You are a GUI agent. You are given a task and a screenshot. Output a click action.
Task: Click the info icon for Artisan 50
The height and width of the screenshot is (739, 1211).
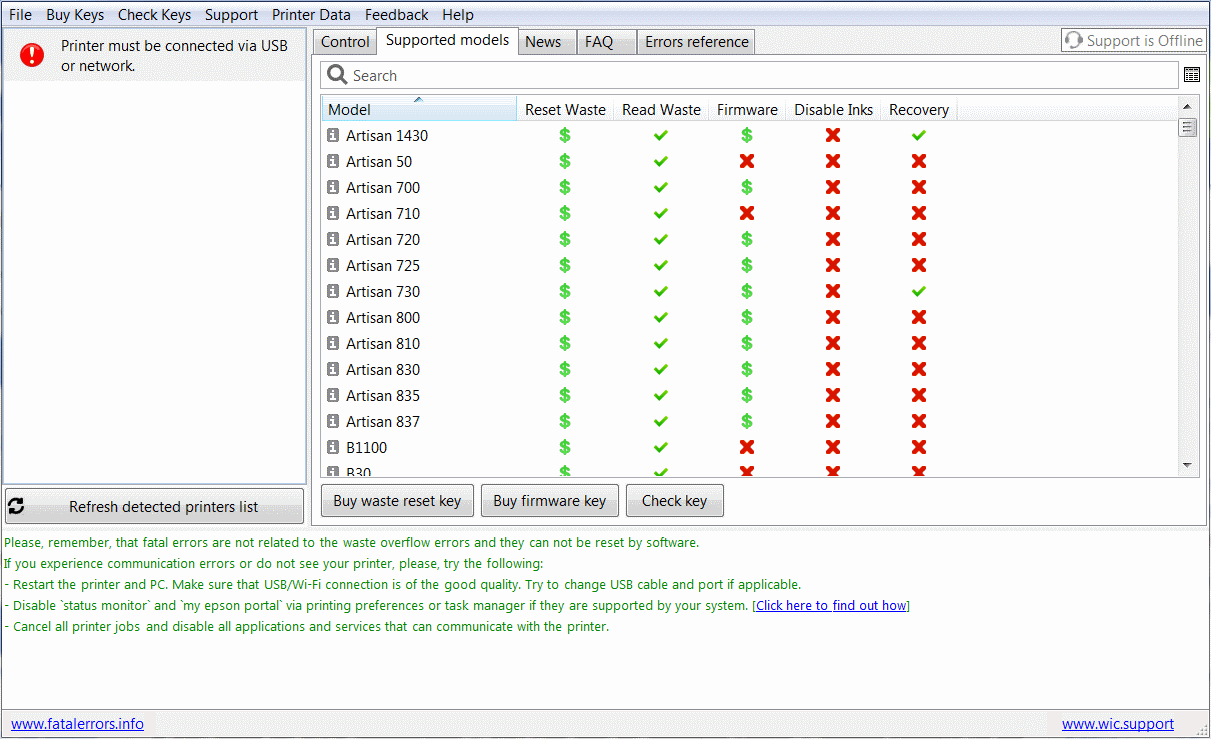click(x=333, y=162)
